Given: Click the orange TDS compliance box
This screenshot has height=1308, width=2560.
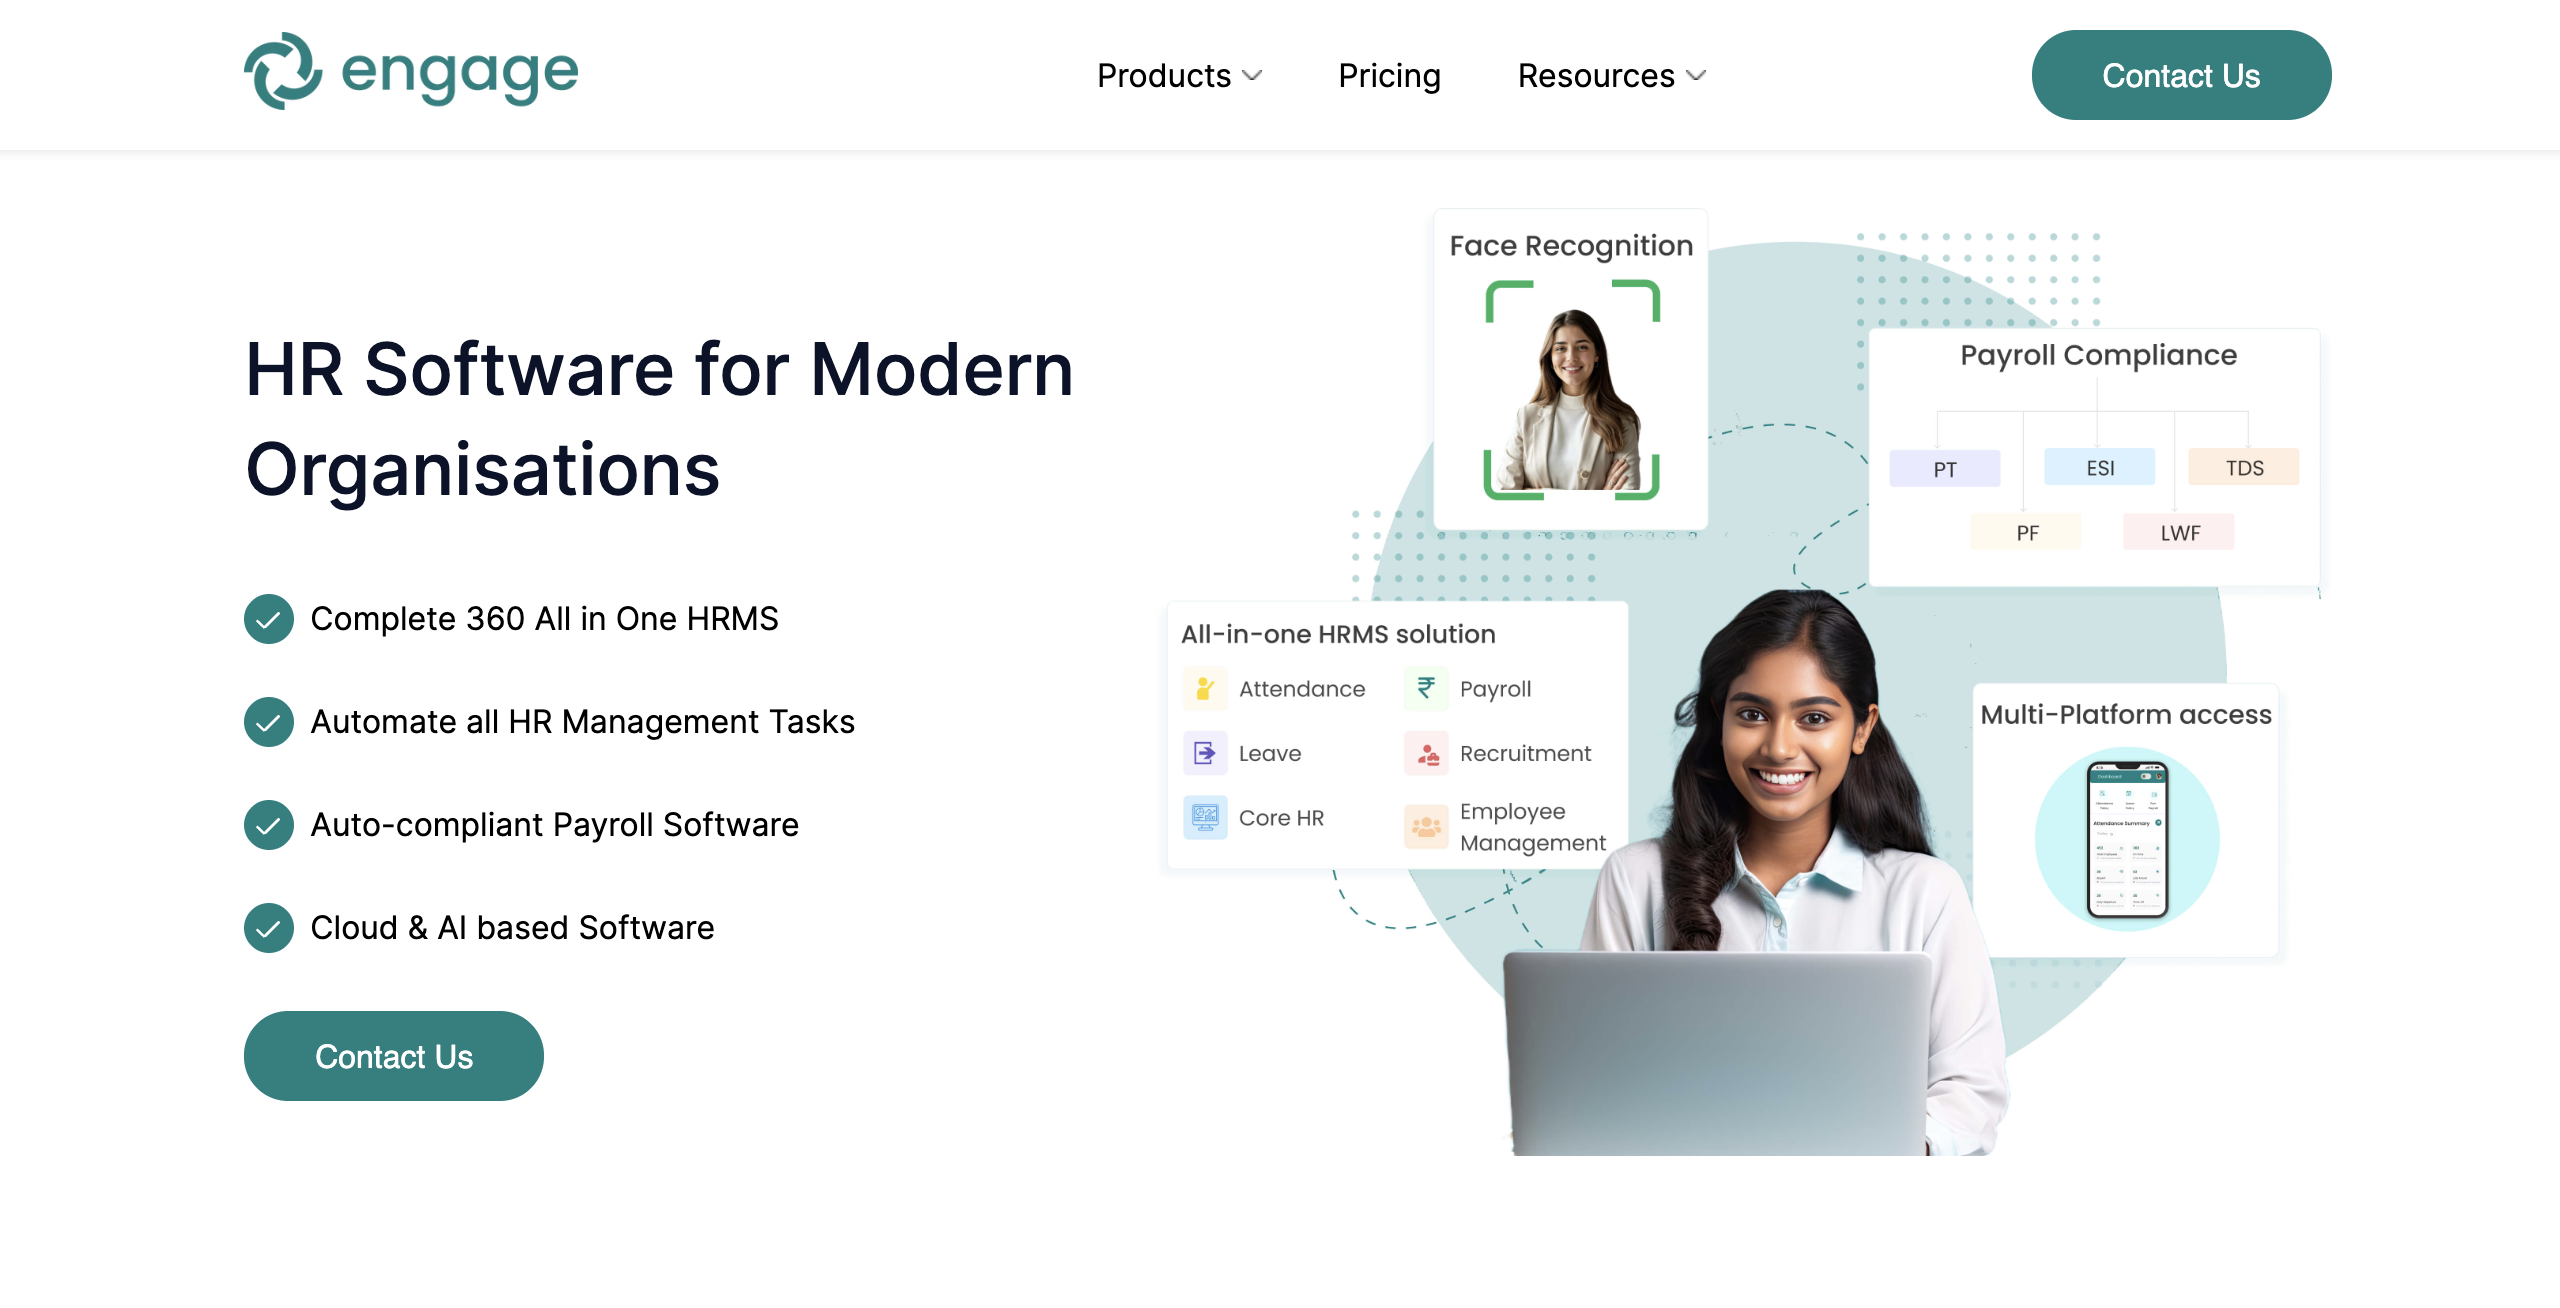Looking at the screenshot, I should (x=2244, y=468).
